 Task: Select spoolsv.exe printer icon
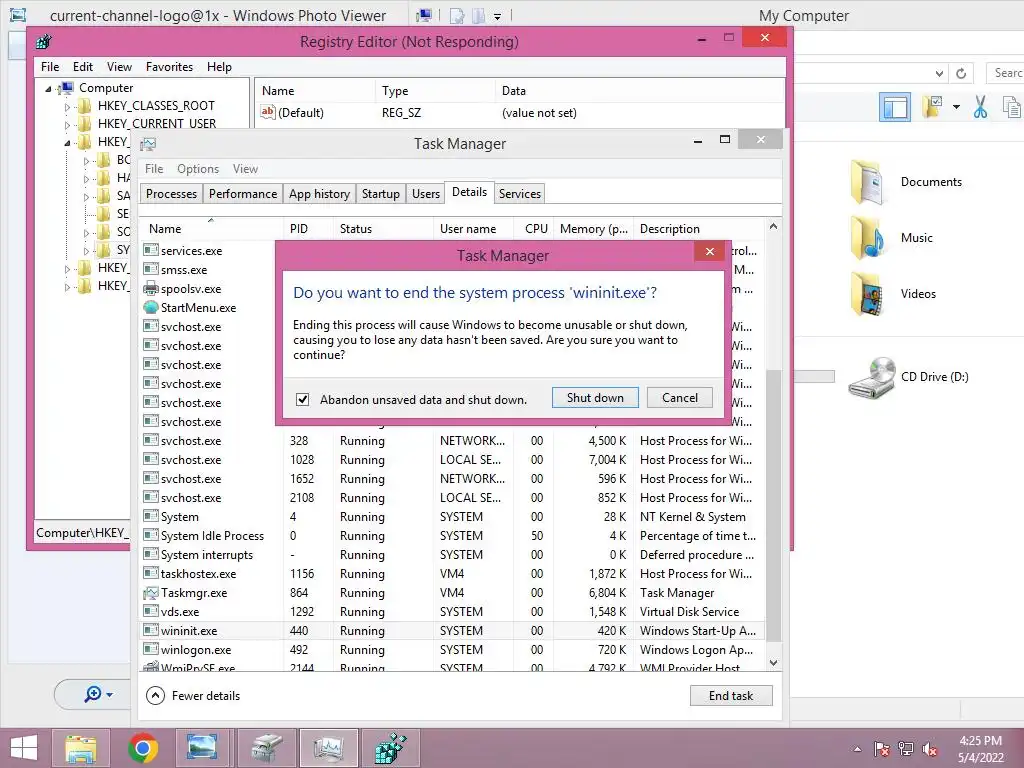[151, 288]
